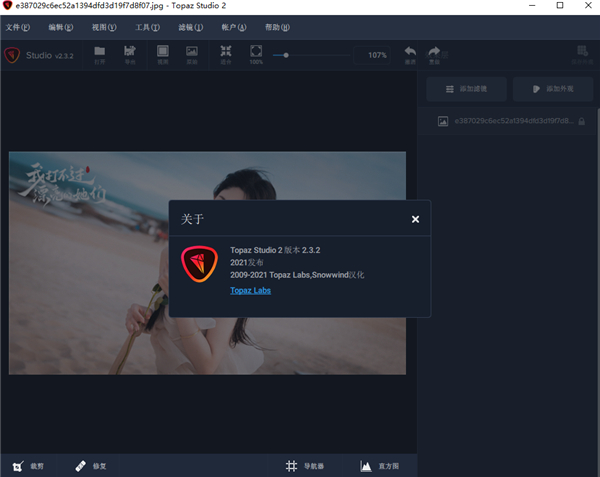
Task: Open the 文件 (File) menu
Action: [x=18, y=27]
